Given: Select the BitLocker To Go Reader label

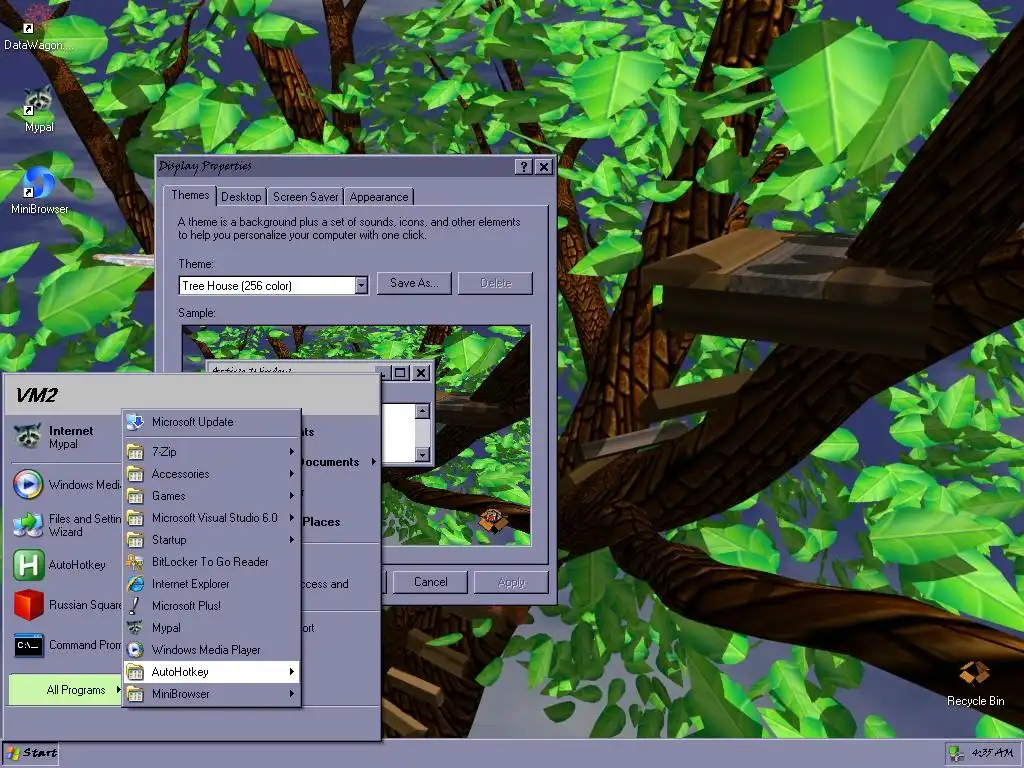Looking at the screenshot, I should click(x=210, y=562).
